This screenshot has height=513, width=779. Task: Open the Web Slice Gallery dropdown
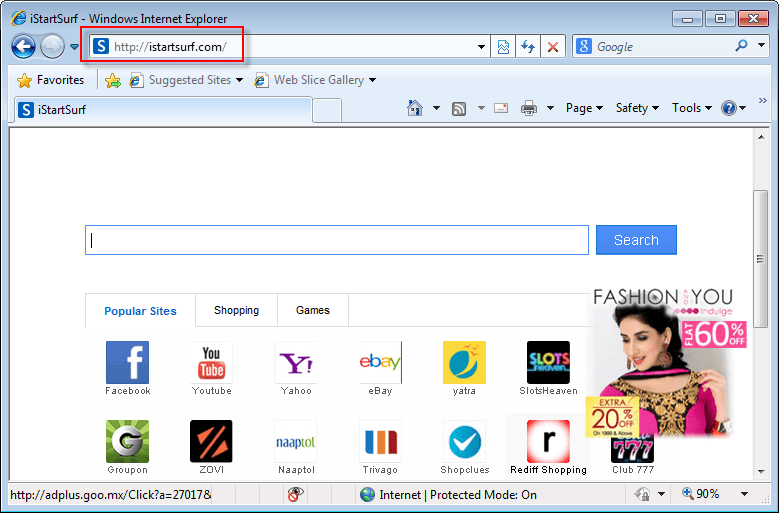point(315,80)
